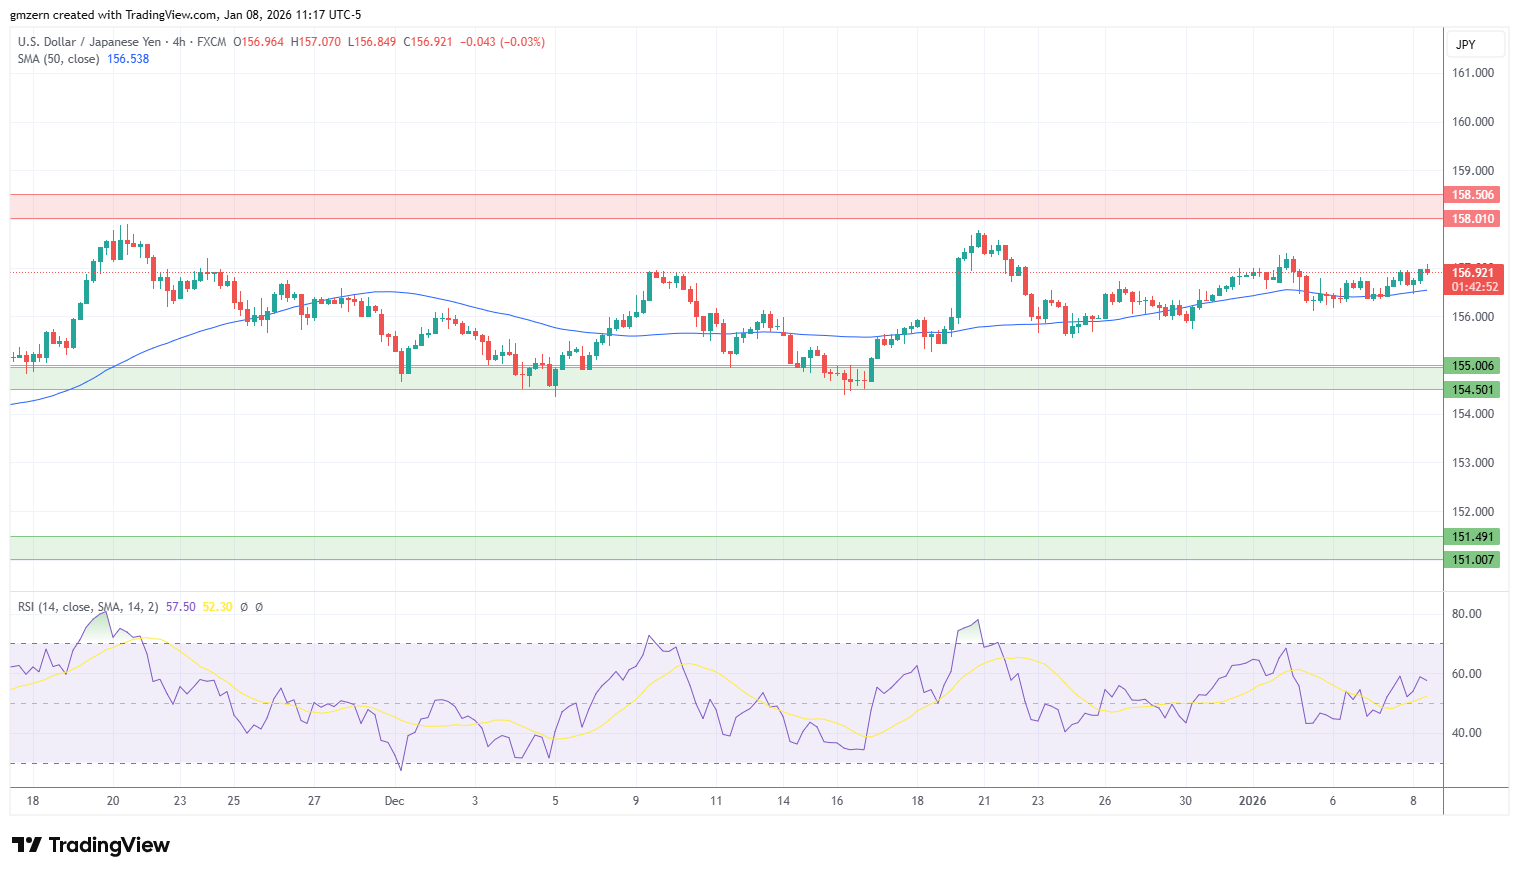Select the 158.506 resistance price label

(x=1473, y=195)
